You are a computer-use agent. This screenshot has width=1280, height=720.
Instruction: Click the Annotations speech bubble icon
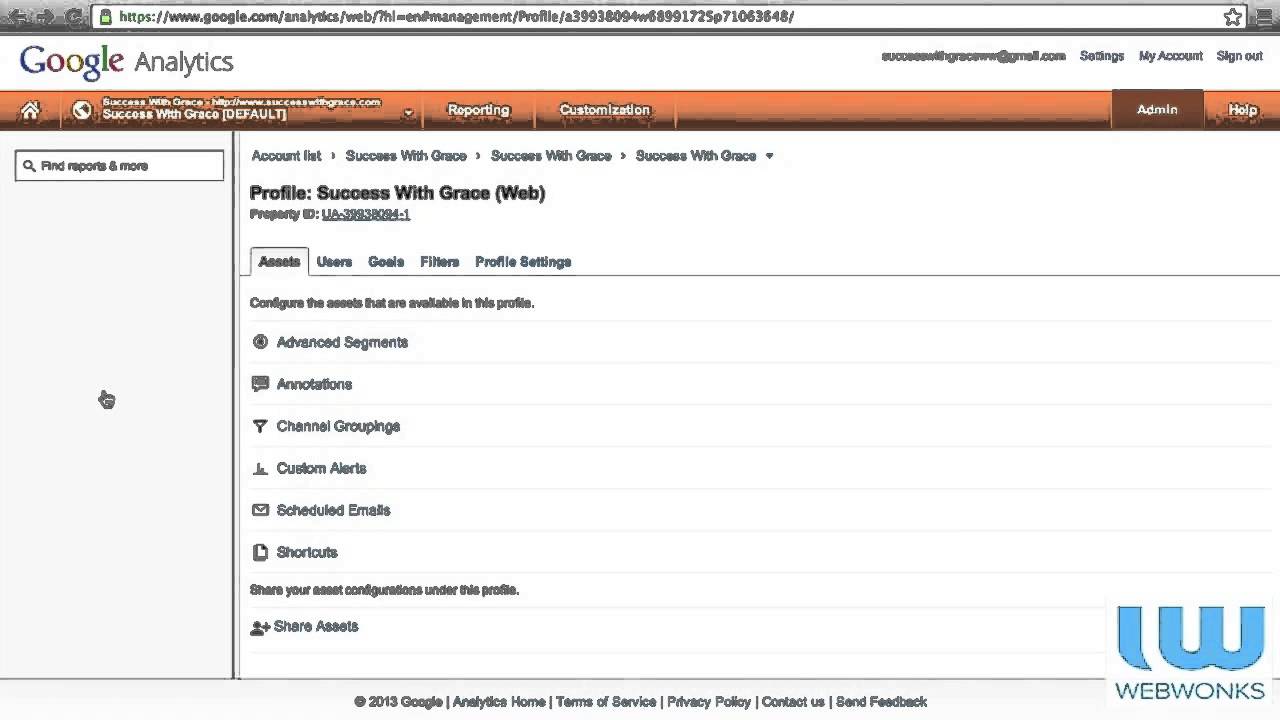click(260, 383)
